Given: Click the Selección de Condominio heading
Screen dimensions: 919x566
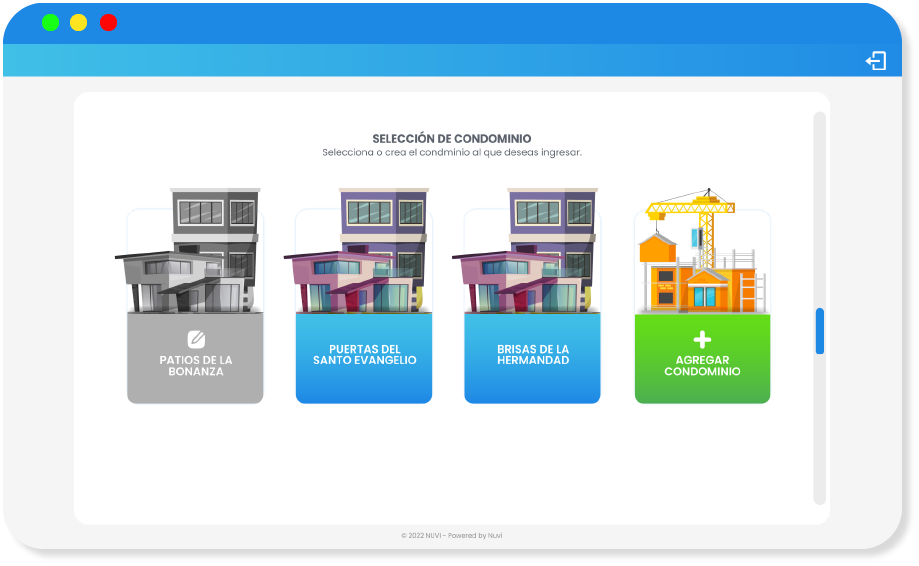Looking at the screenshot, I should coord(452,139).
